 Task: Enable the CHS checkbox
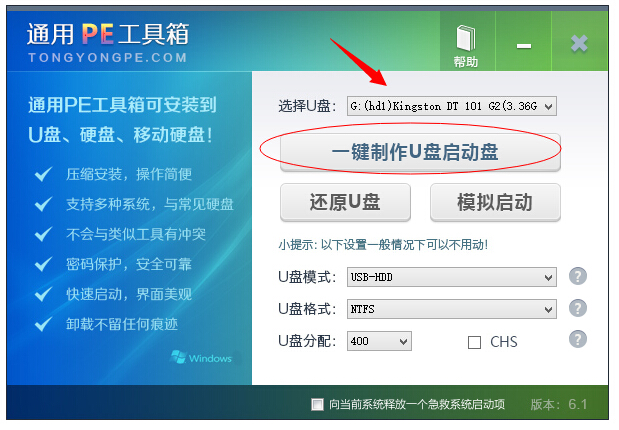(x=474, y=342)
